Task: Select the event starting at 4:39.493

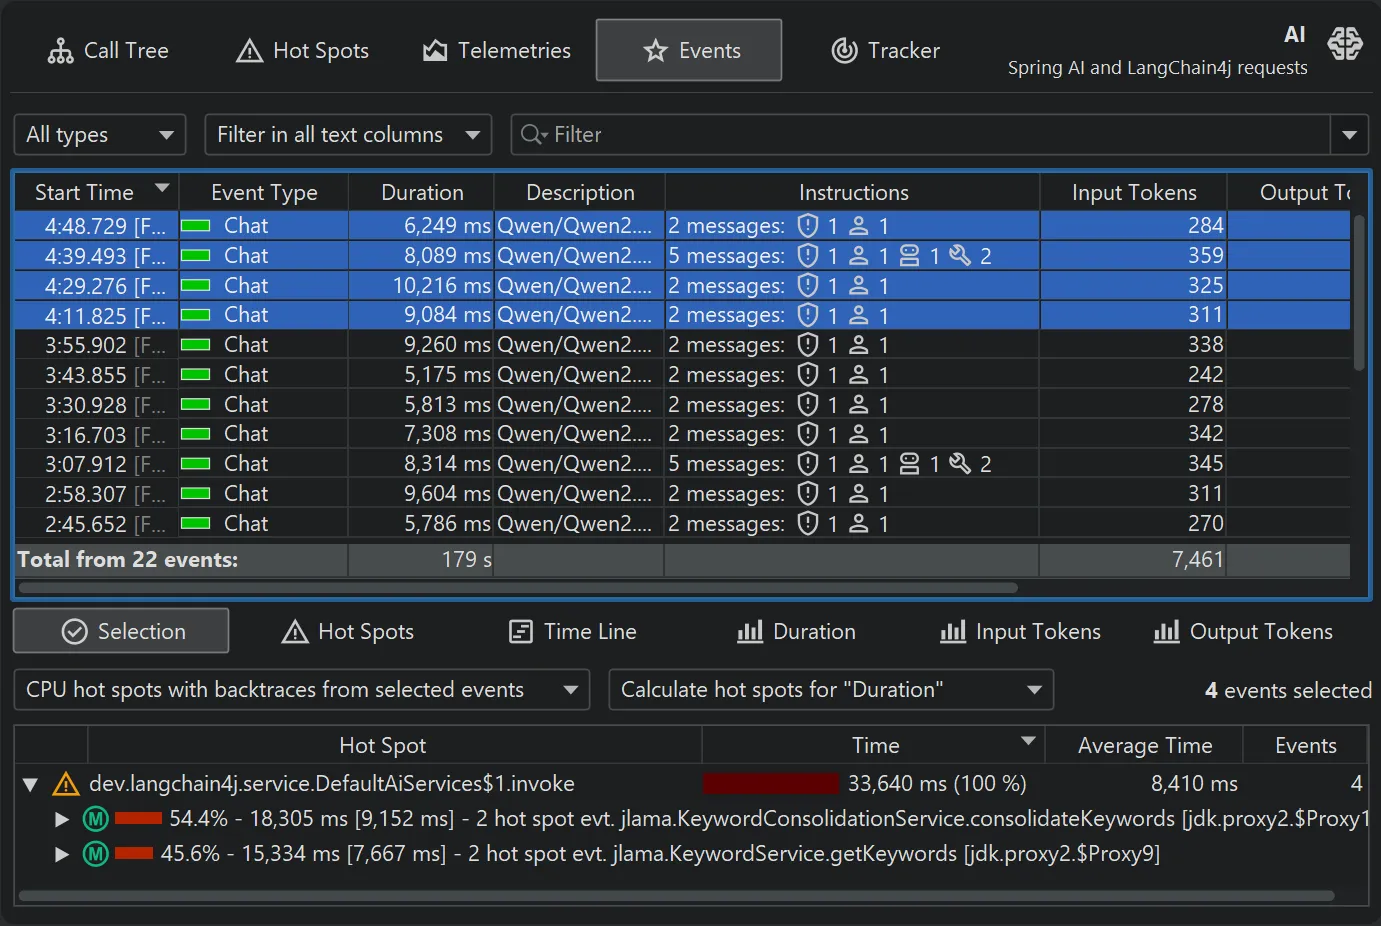Action: click(682, 255)
